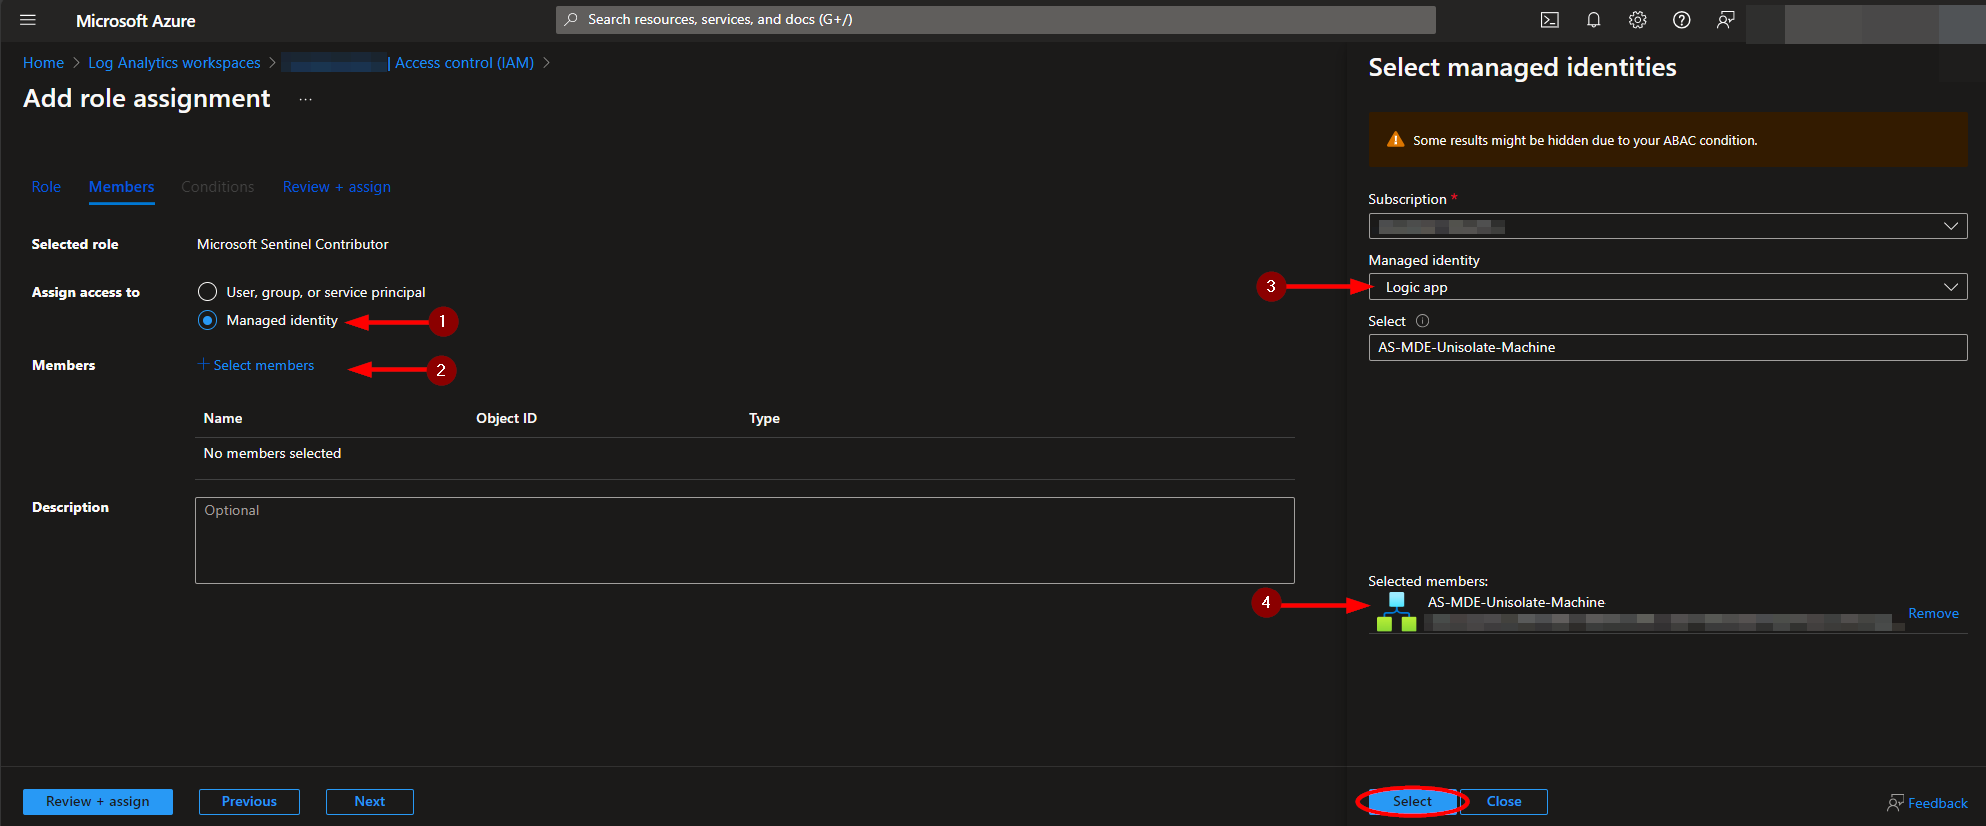
Task: Select the Managed identity radio button
Action: coord(207,320)
